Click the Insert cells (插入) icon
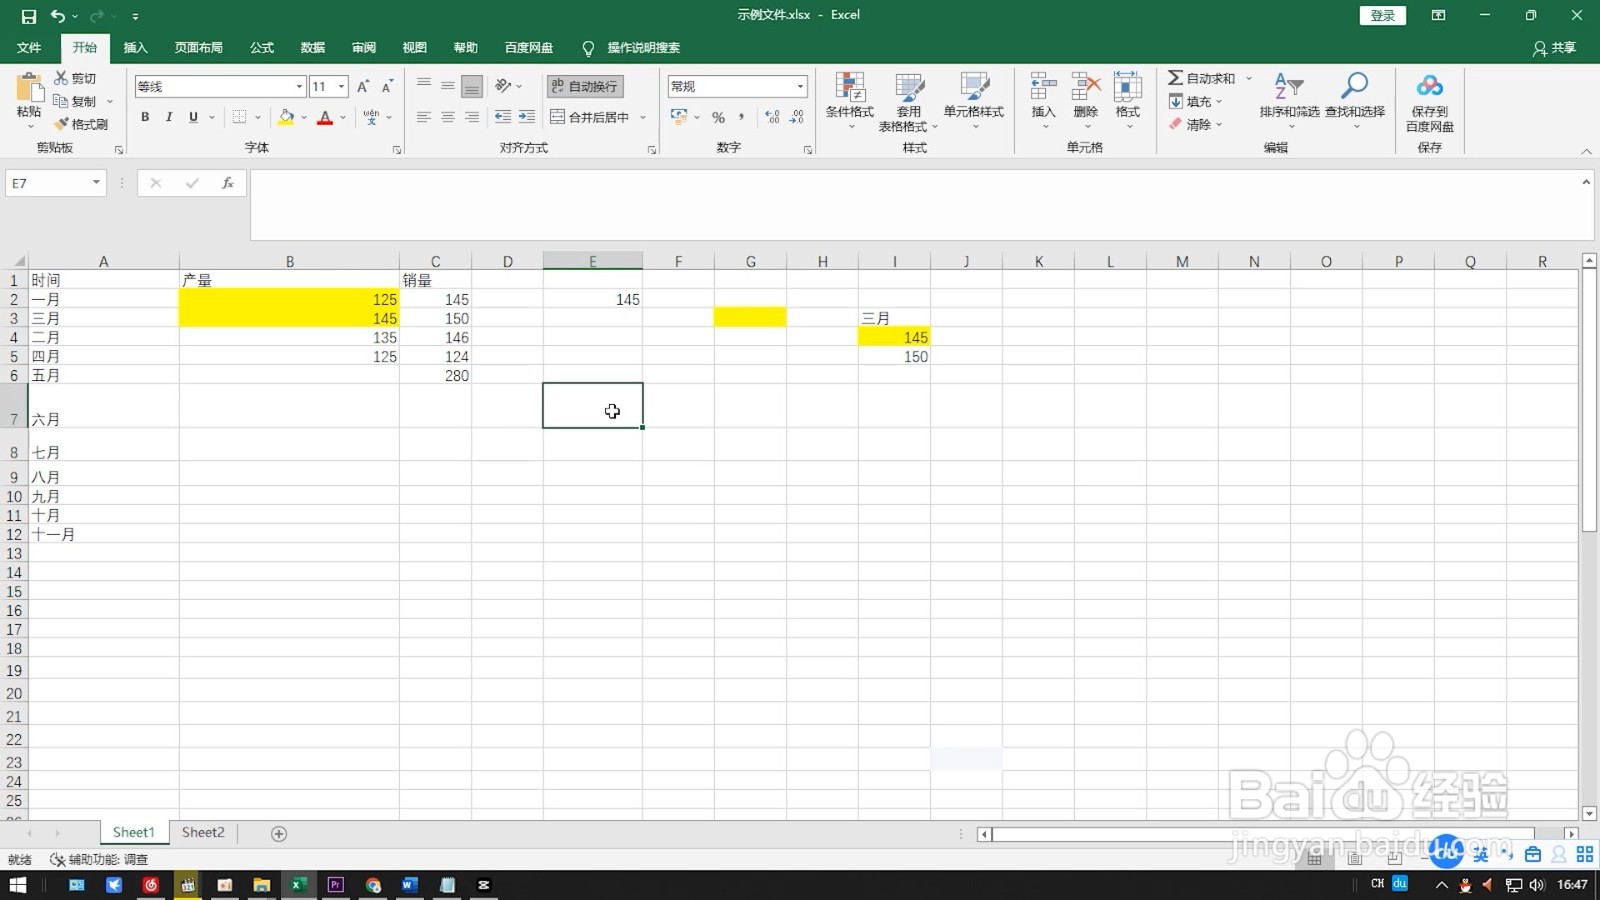This screenshot has width=1600, height=900. tap(1044, 86)
